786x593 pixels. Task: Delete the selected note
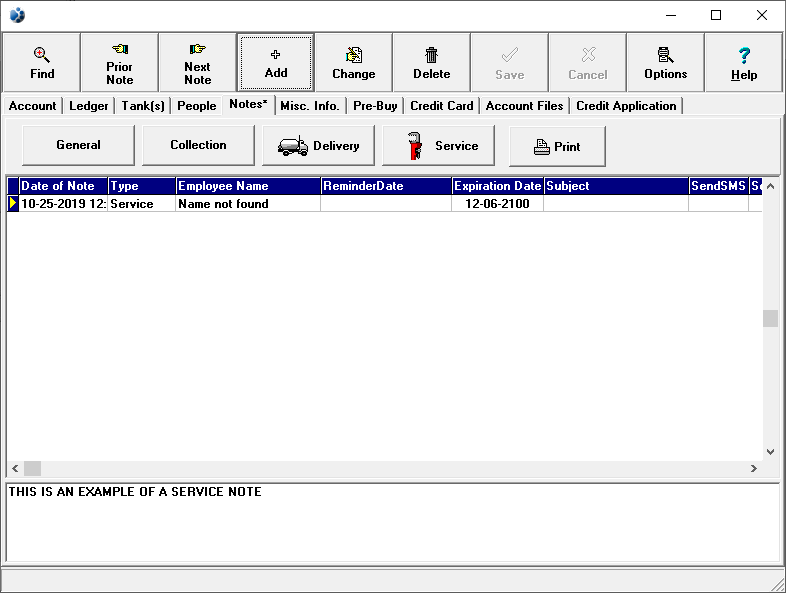tap(431, 63)
